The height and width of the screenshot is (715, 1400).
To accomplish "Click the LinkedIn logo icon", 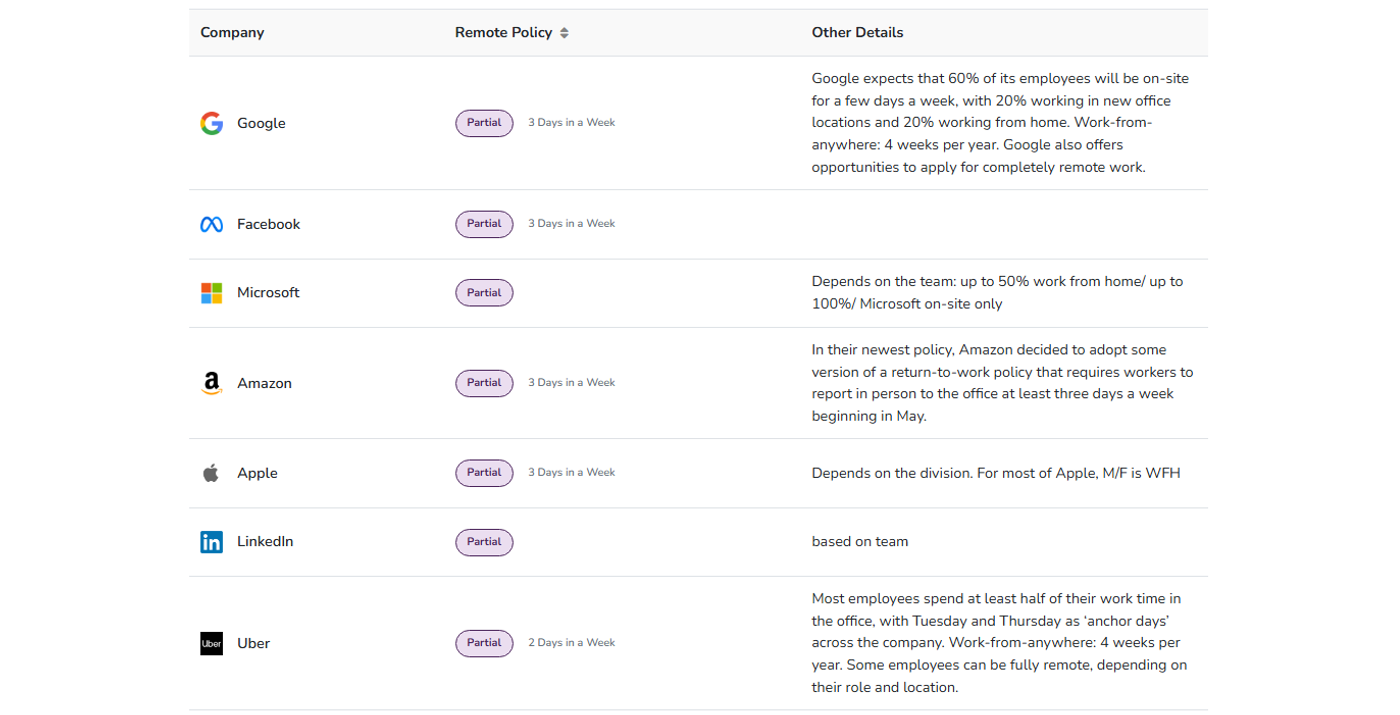I will (x=211, y=542).
